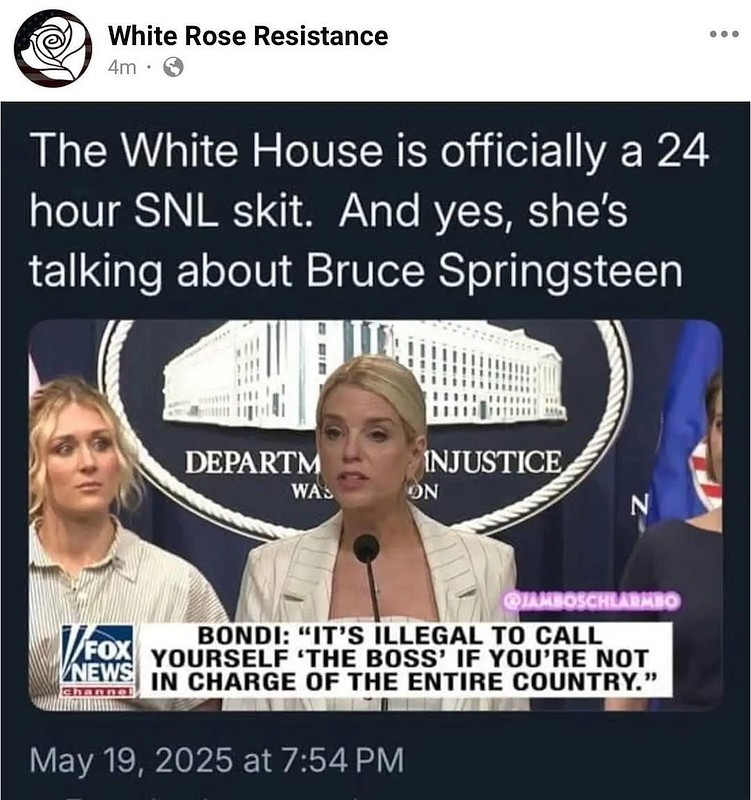The image size is (751, 800).
Task: Click the DEPARTMENT OF INJUSTICE seal text
Action: point(373,462)
